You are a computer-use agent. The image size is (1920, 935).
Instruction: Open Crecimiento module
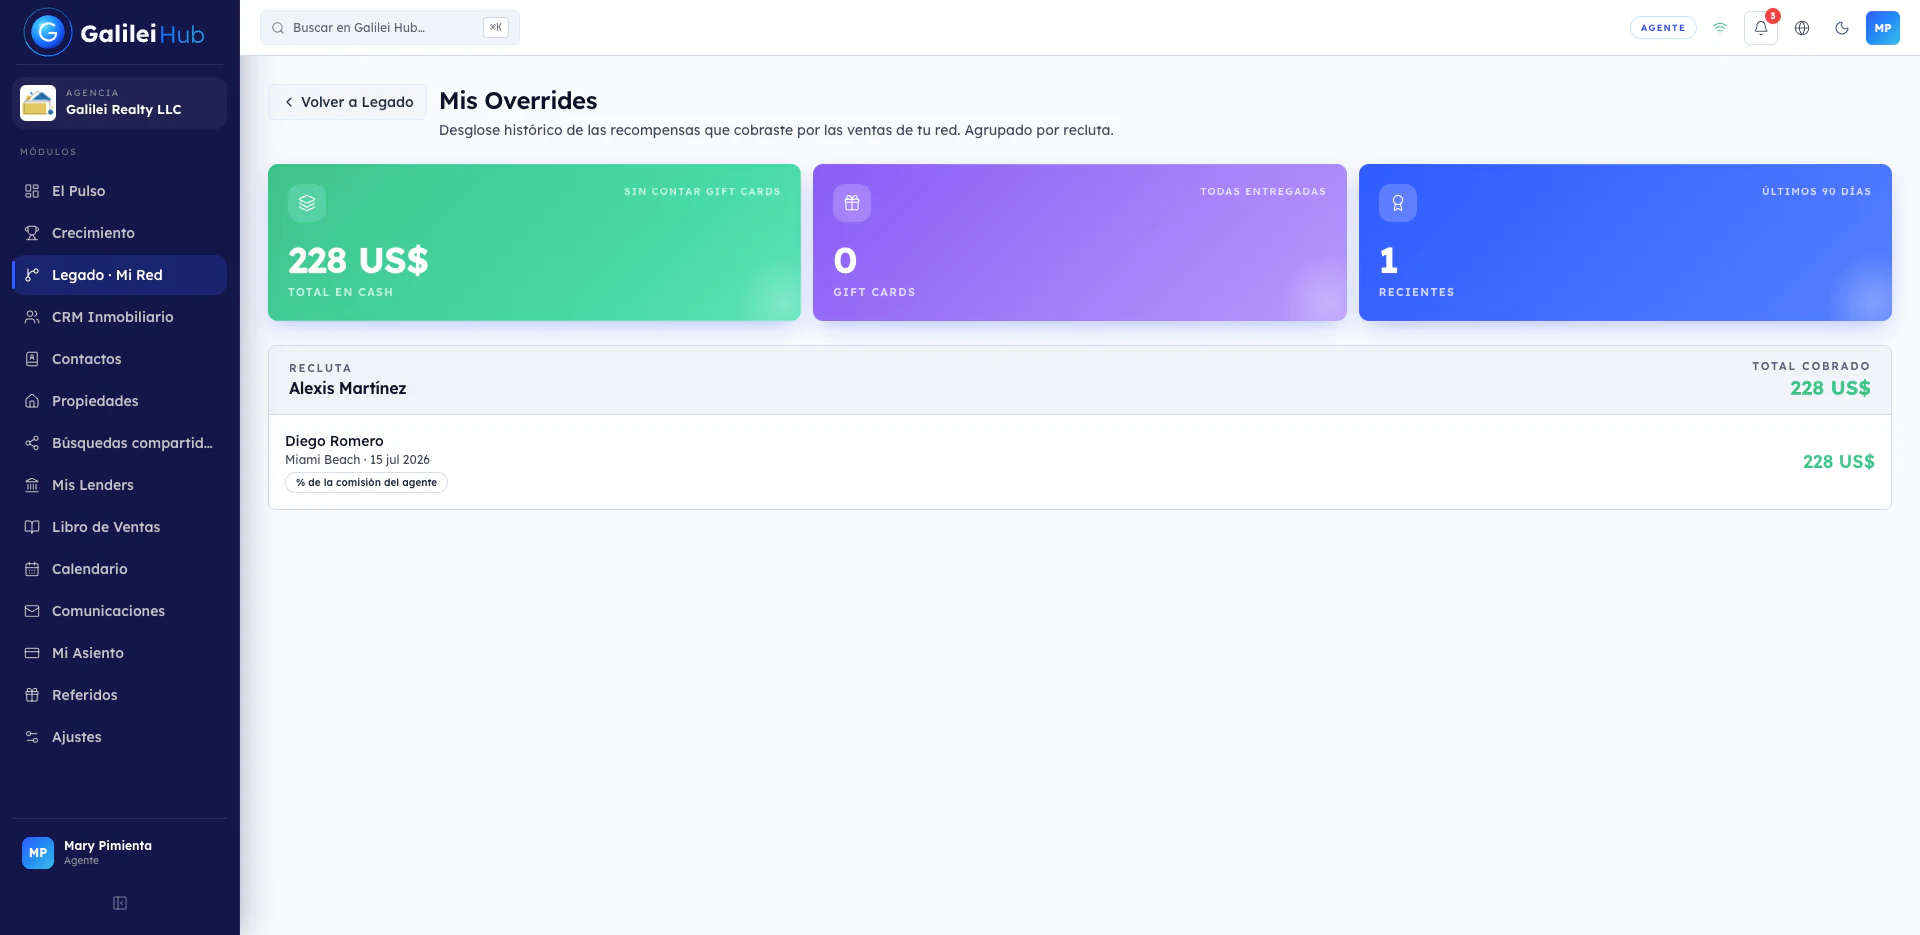click(119, 233)
